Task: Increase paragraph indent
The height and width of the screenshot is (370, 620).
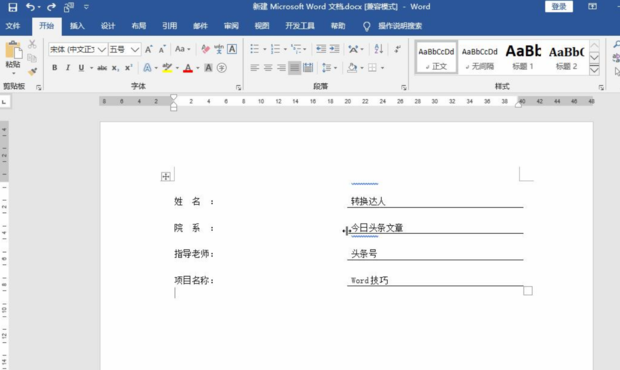Action: pos(335,49)
